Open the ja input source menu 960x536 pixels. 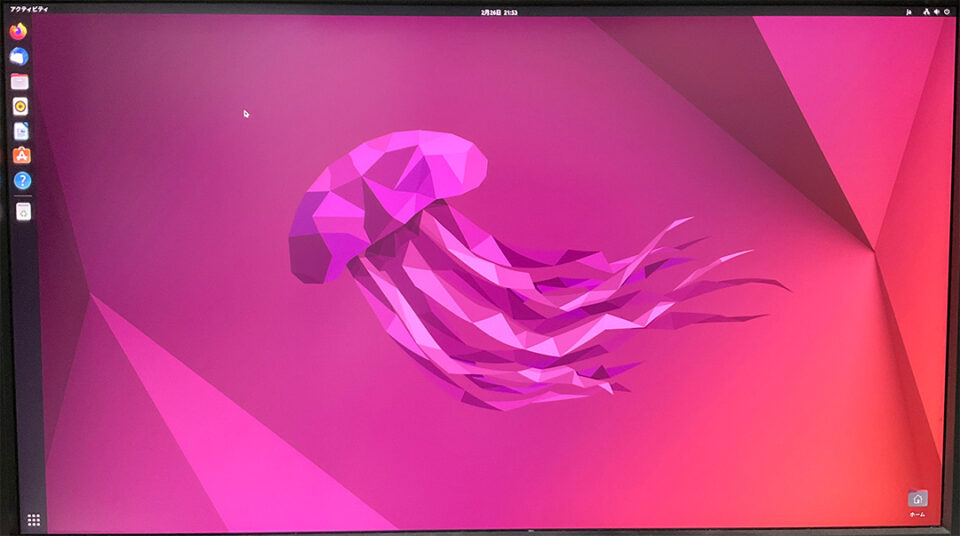[909, 12]
